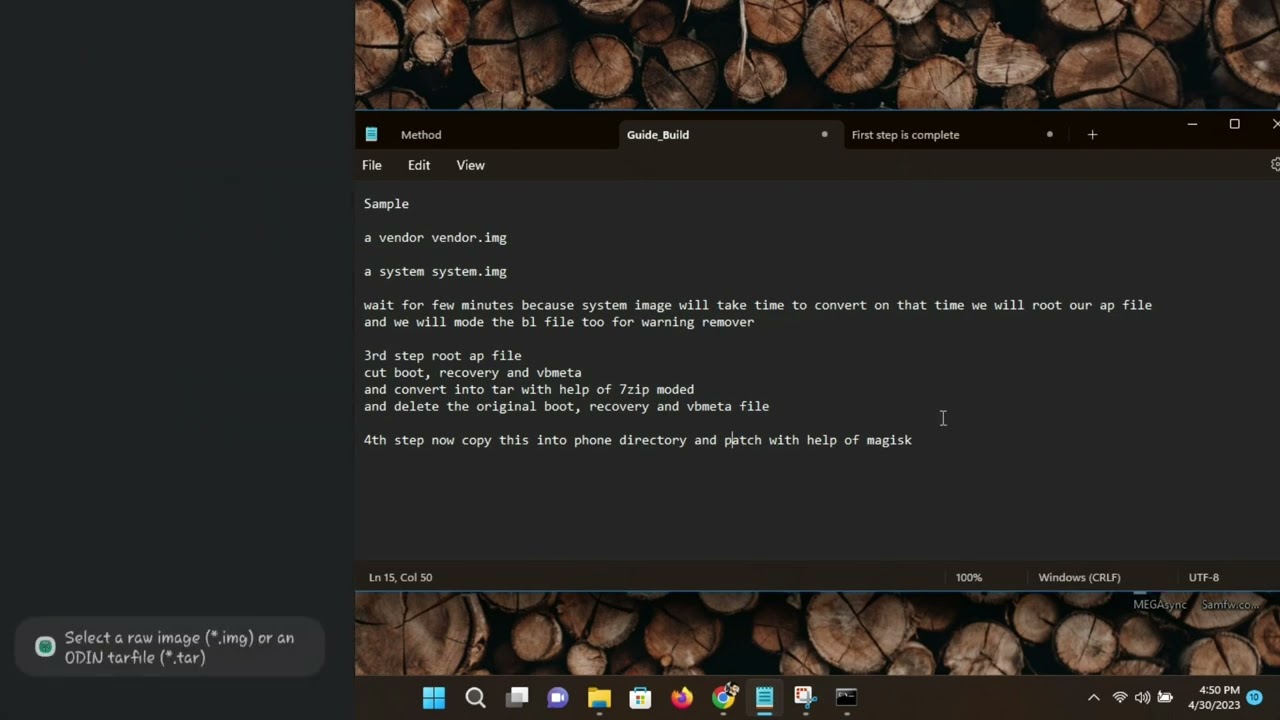
Task: Click the Windows (CRLF) line ending indicator
Action: click(1079, 577)
